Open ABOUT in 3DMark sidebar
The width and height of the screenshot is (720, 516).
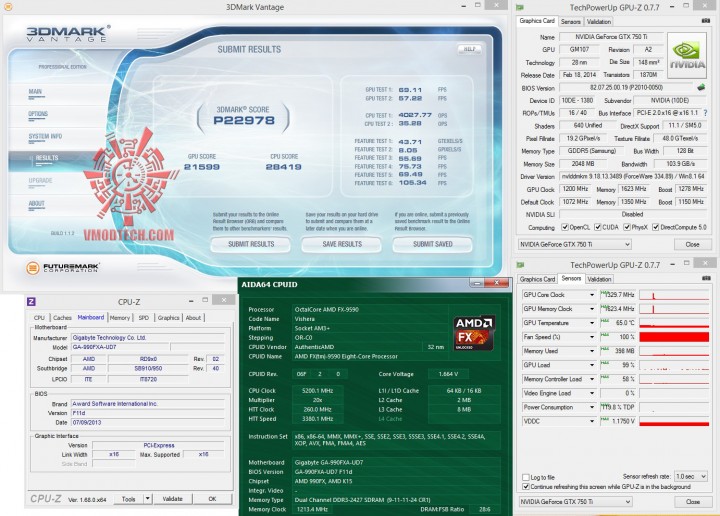[36, 205]
